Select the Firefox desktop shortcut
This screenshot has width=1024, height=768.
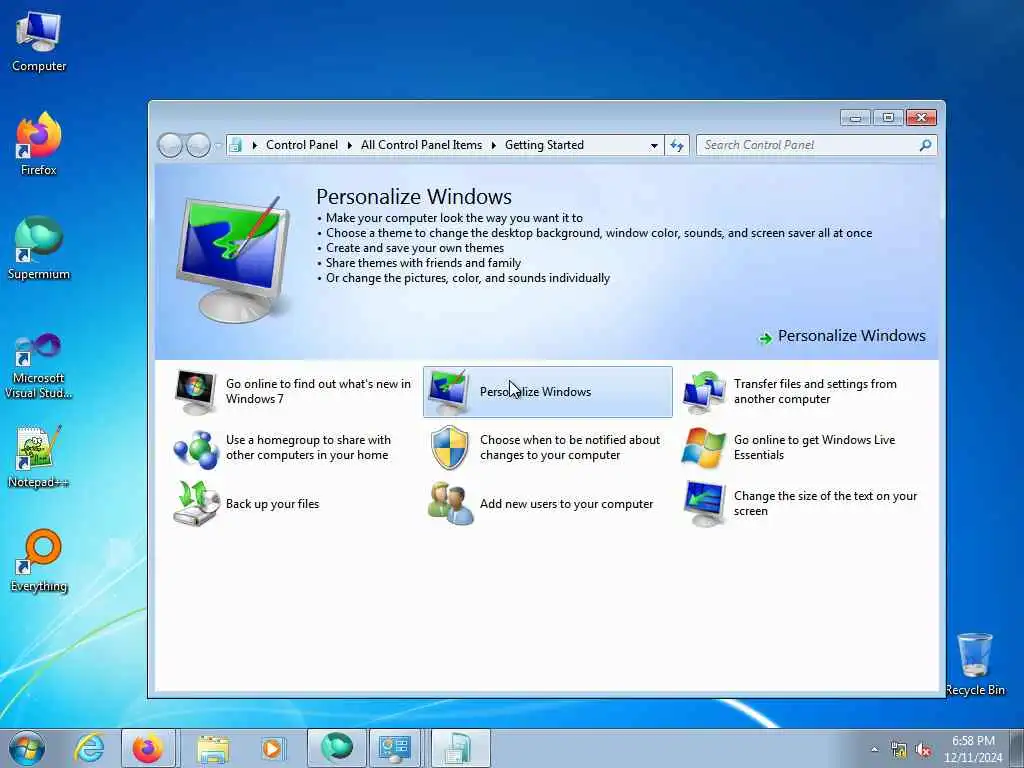click(x=39, y=144)
